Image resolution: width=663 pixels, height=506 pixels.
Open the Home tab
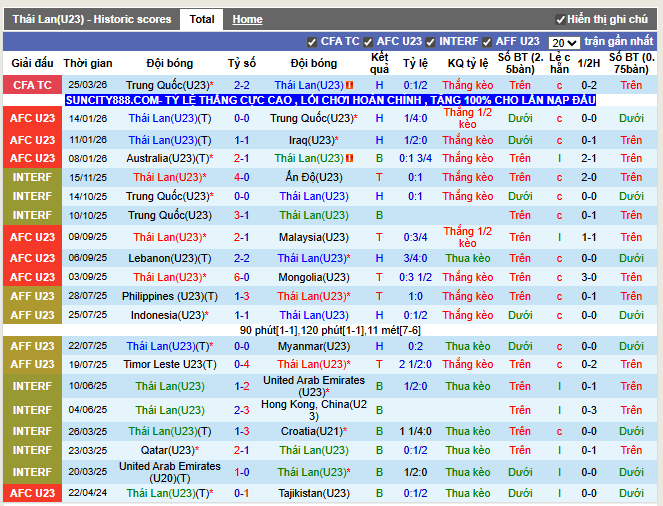247,19
